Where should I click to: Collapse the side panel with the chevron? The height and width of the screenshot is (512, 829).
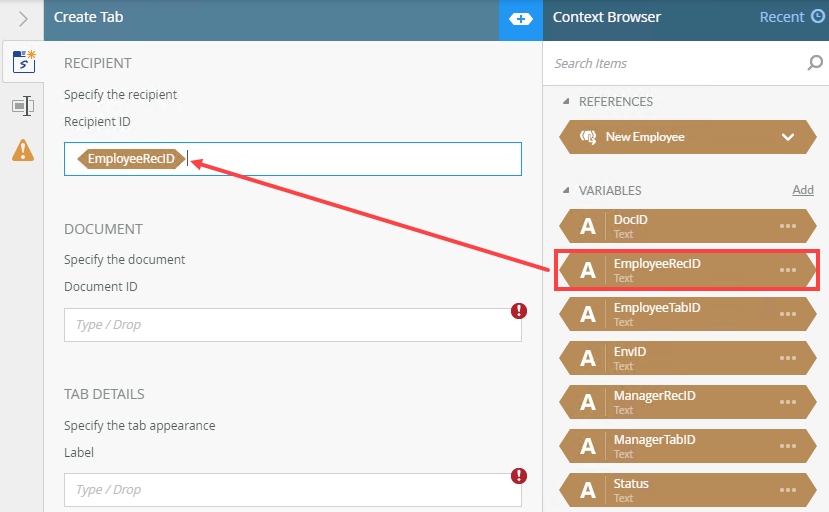pos(23,19)
